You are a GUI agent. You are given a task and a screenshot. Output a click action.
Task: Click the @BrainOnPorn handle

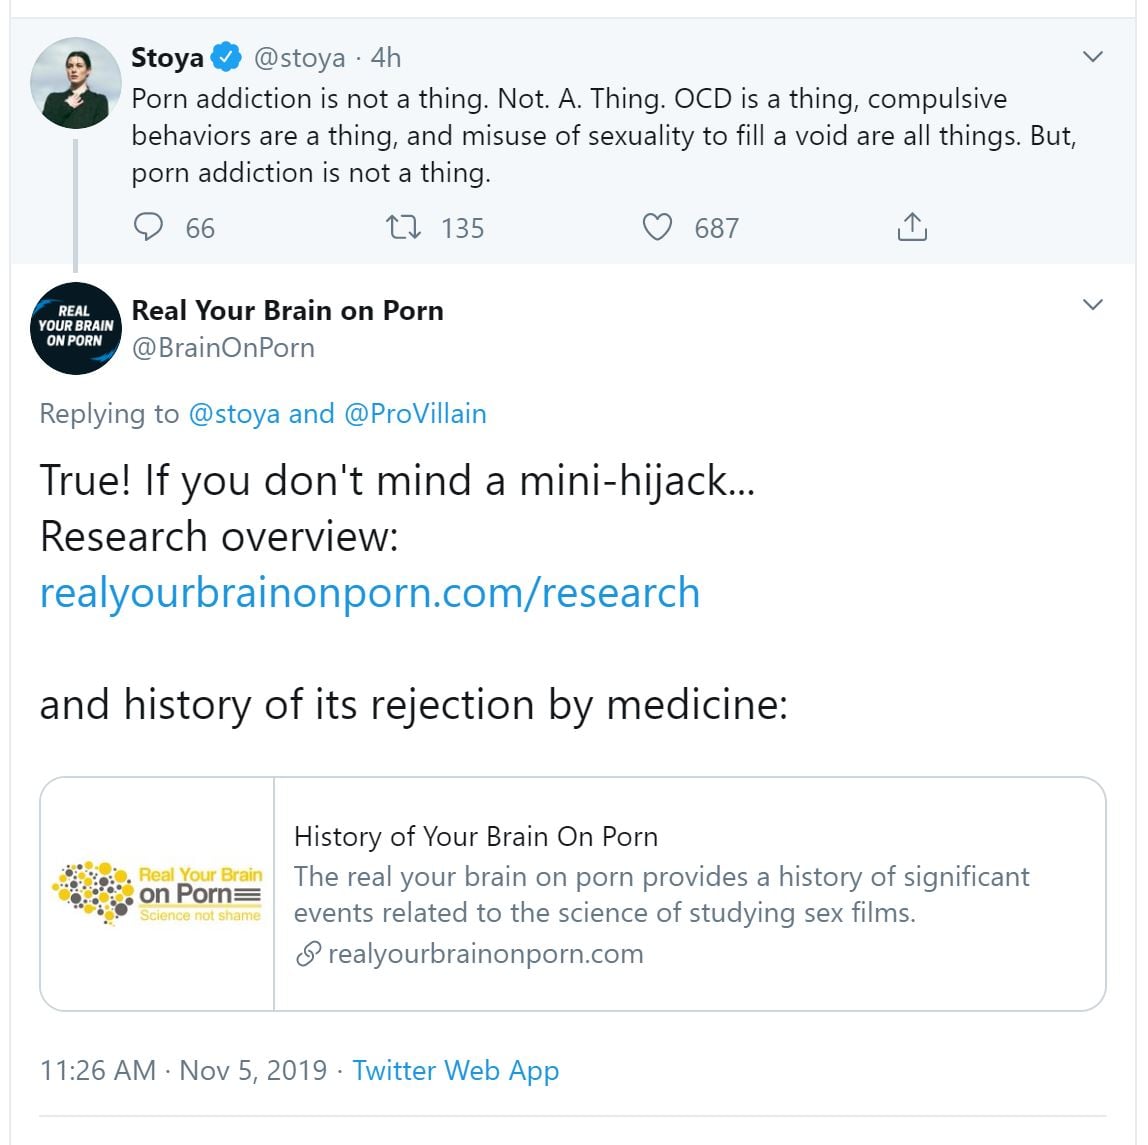pyautogui.click(x=223, y=348)
